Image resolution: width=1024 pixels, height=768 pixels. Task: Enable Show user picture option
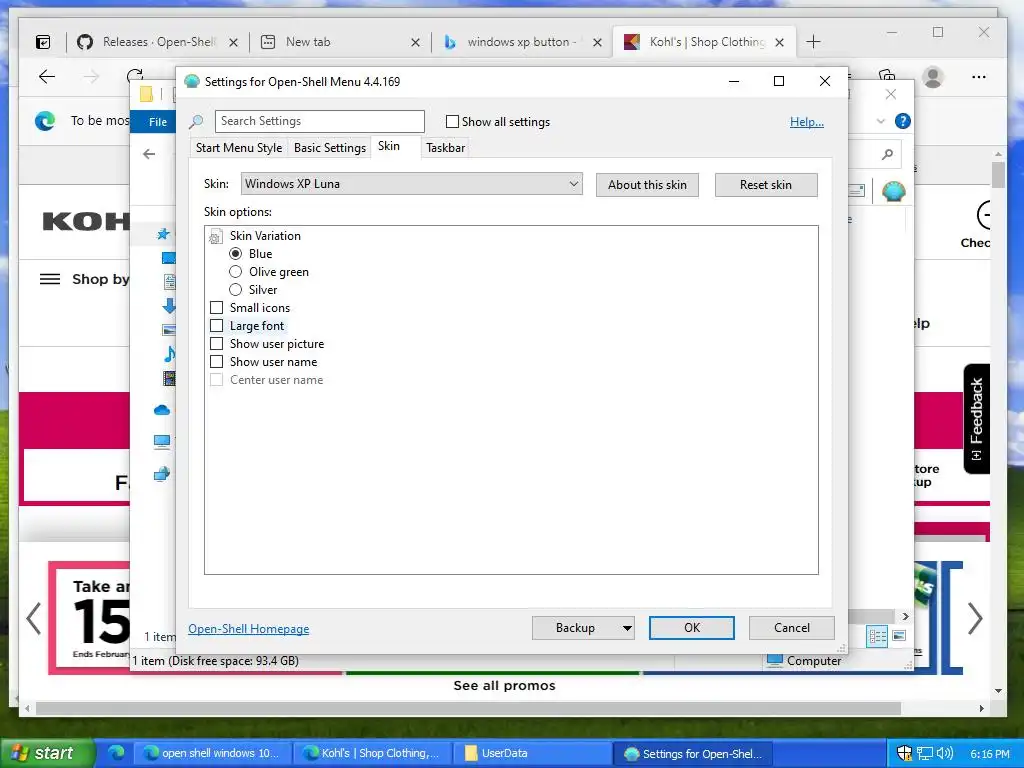point(216,344)
